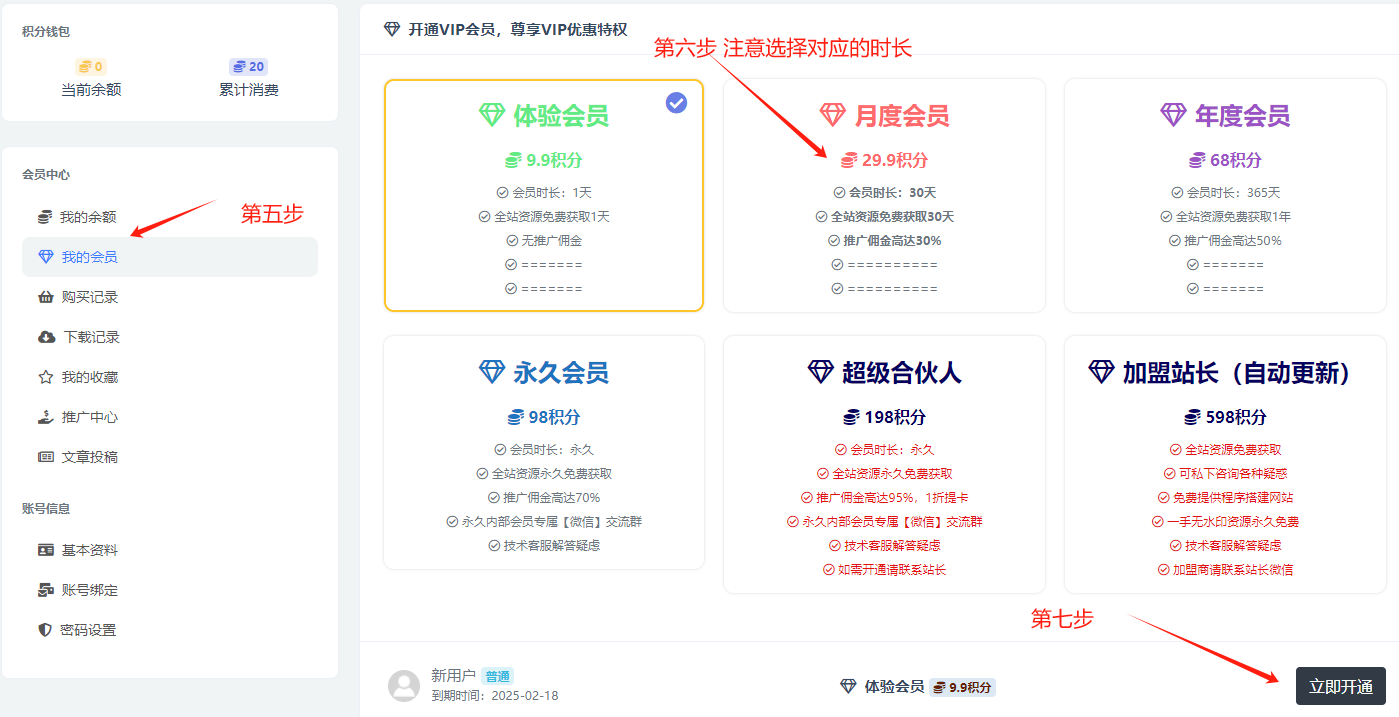Screen dimensions: 1399x717
Task: Click the hand icon beside 推广中心
Action: coord(45,417)
